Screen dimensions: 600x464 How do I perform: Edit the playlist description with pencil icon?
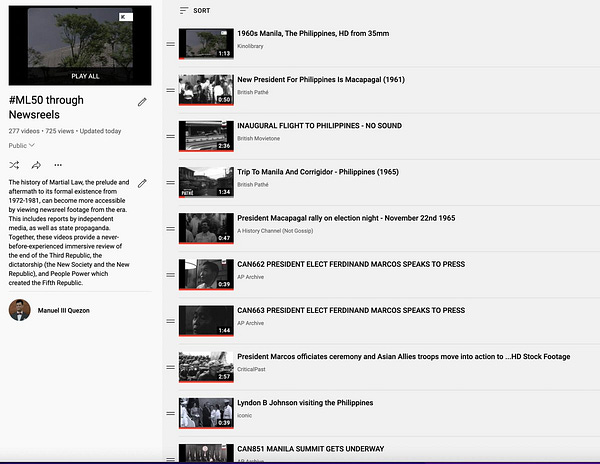tap(142, 183)
